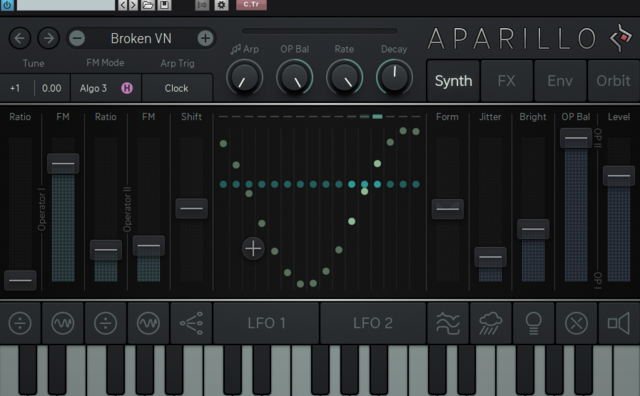
Task: Click the Shift slider handle
Action: [x=191, y=208]
